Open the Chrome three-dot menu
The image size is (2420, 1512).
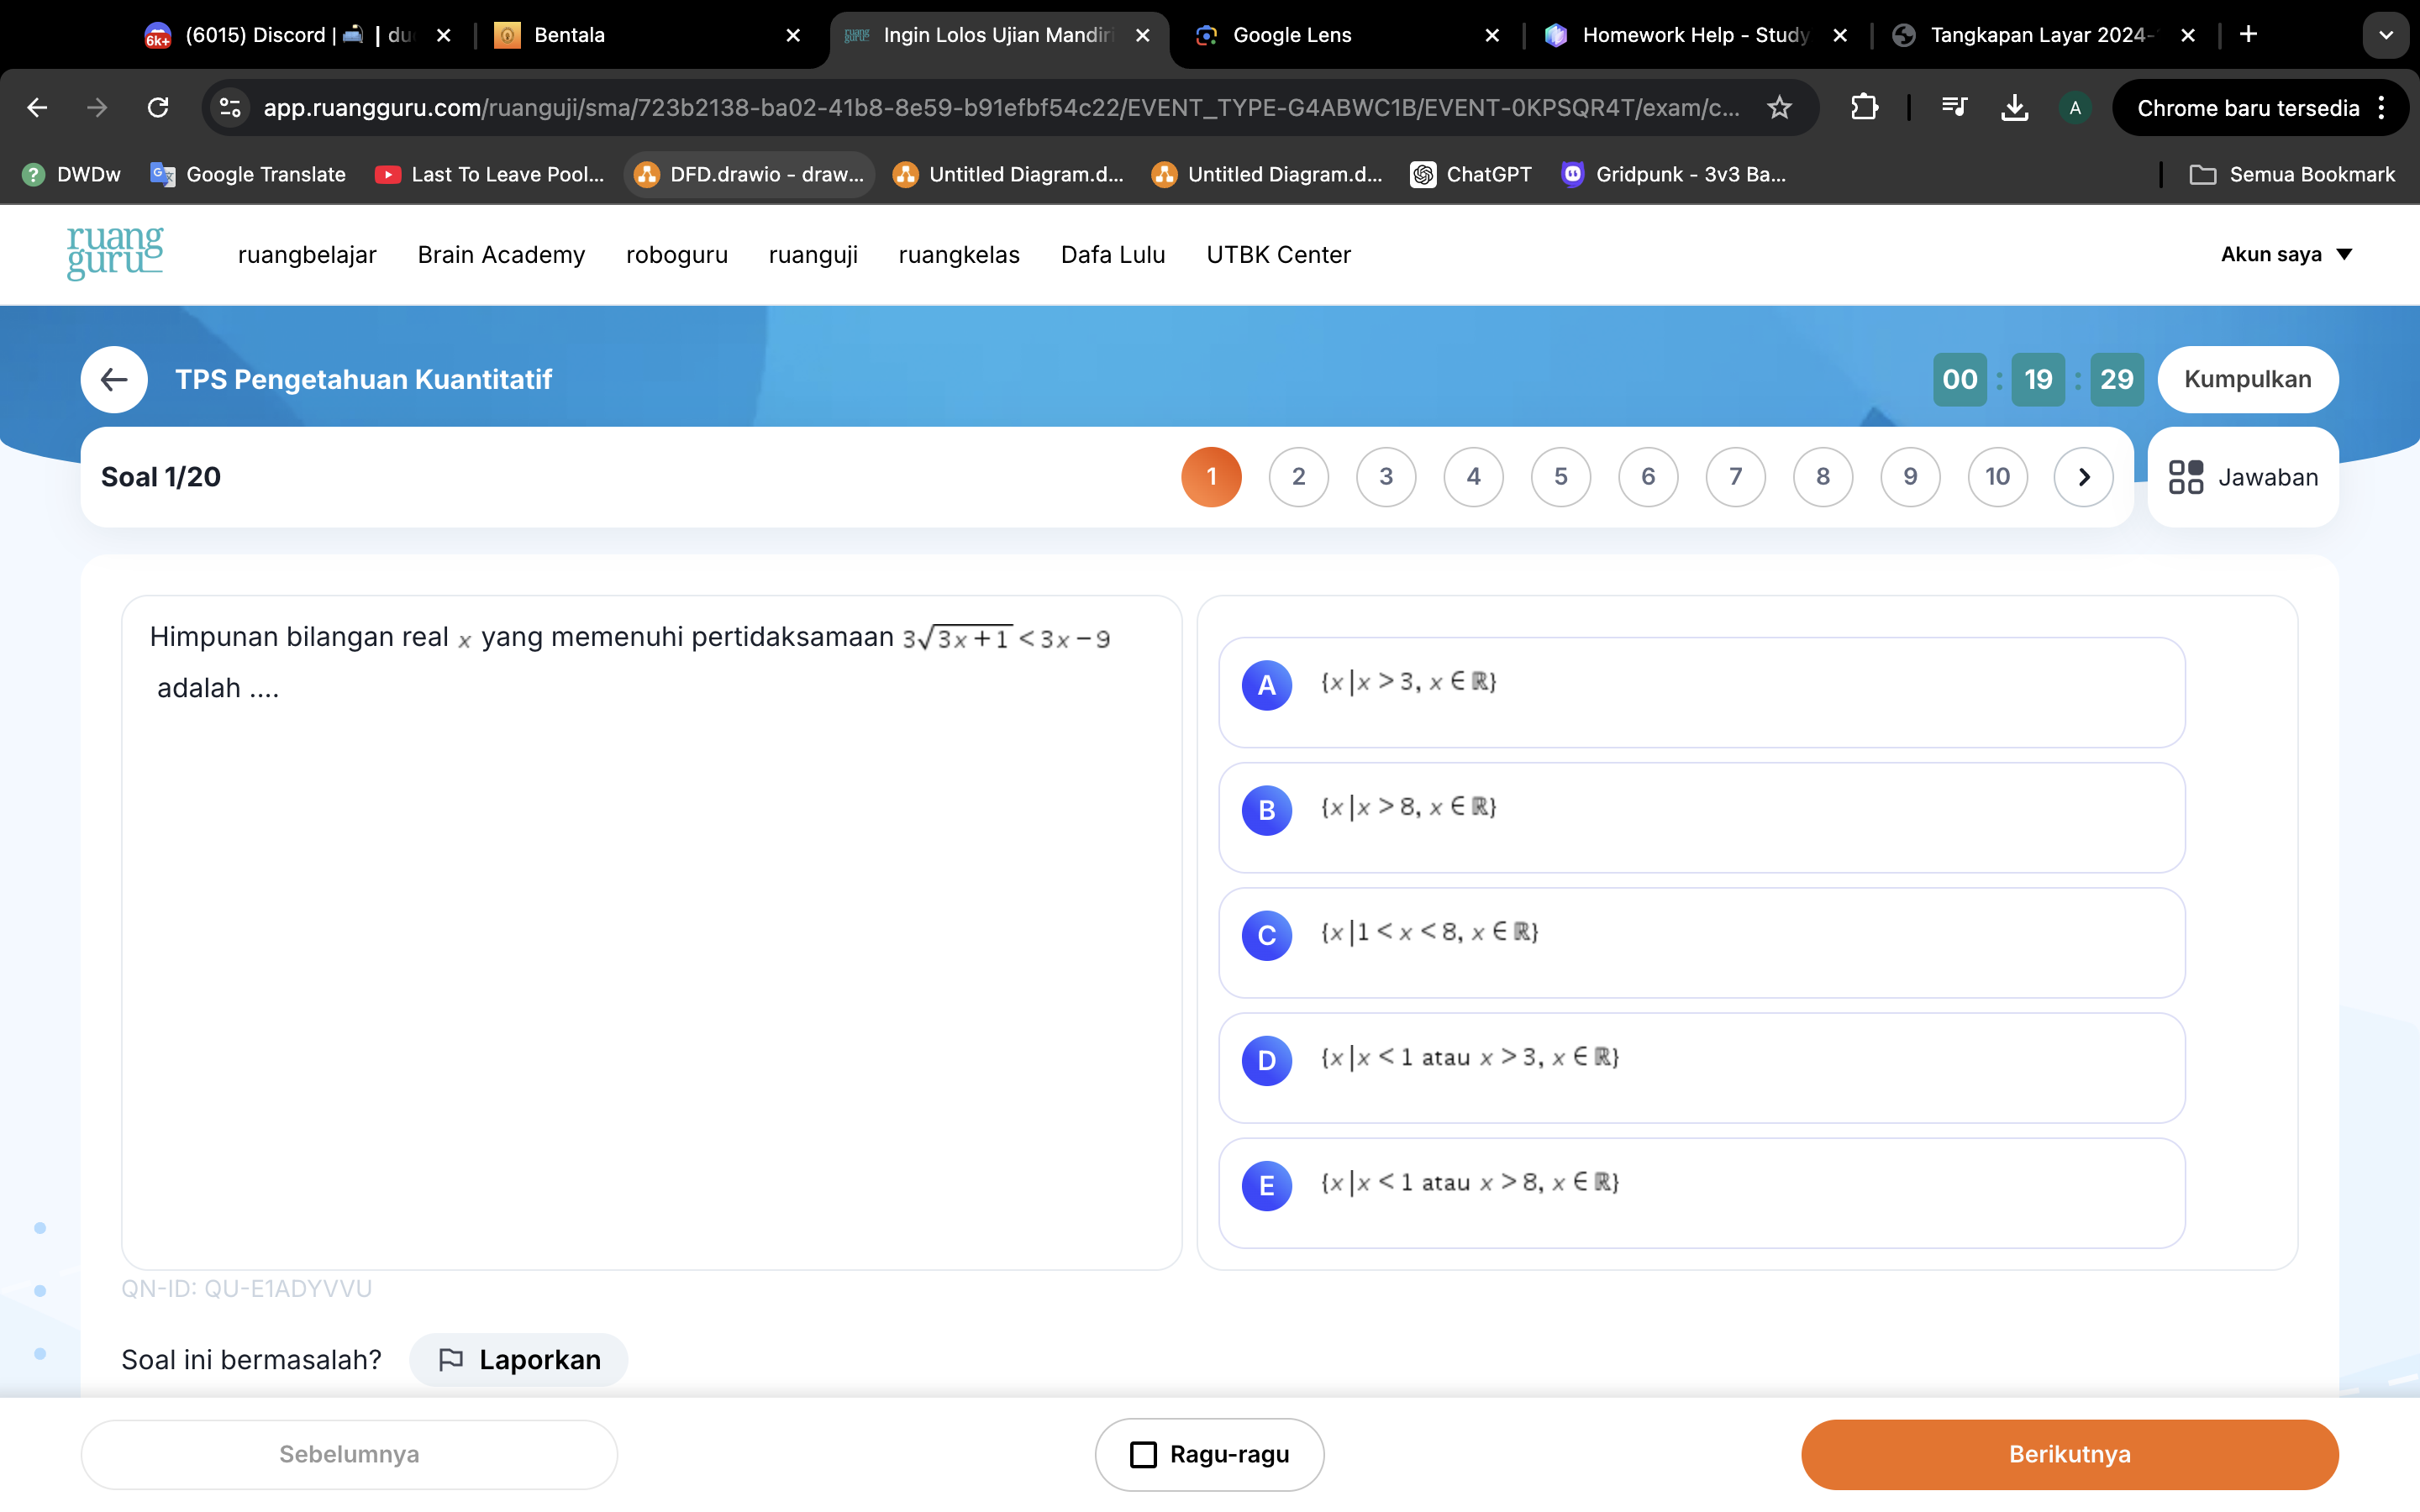(x=2381, y=107)
